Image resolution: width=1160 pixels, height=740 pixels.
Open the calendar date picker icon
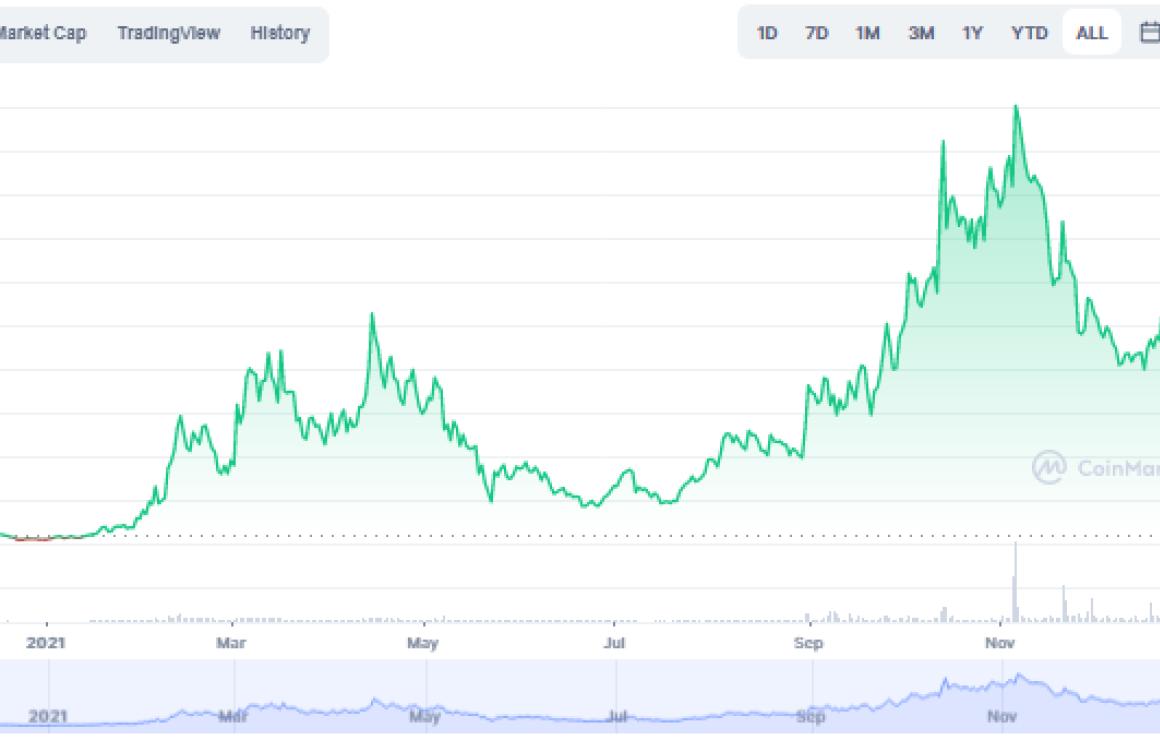click(1150, 33)
